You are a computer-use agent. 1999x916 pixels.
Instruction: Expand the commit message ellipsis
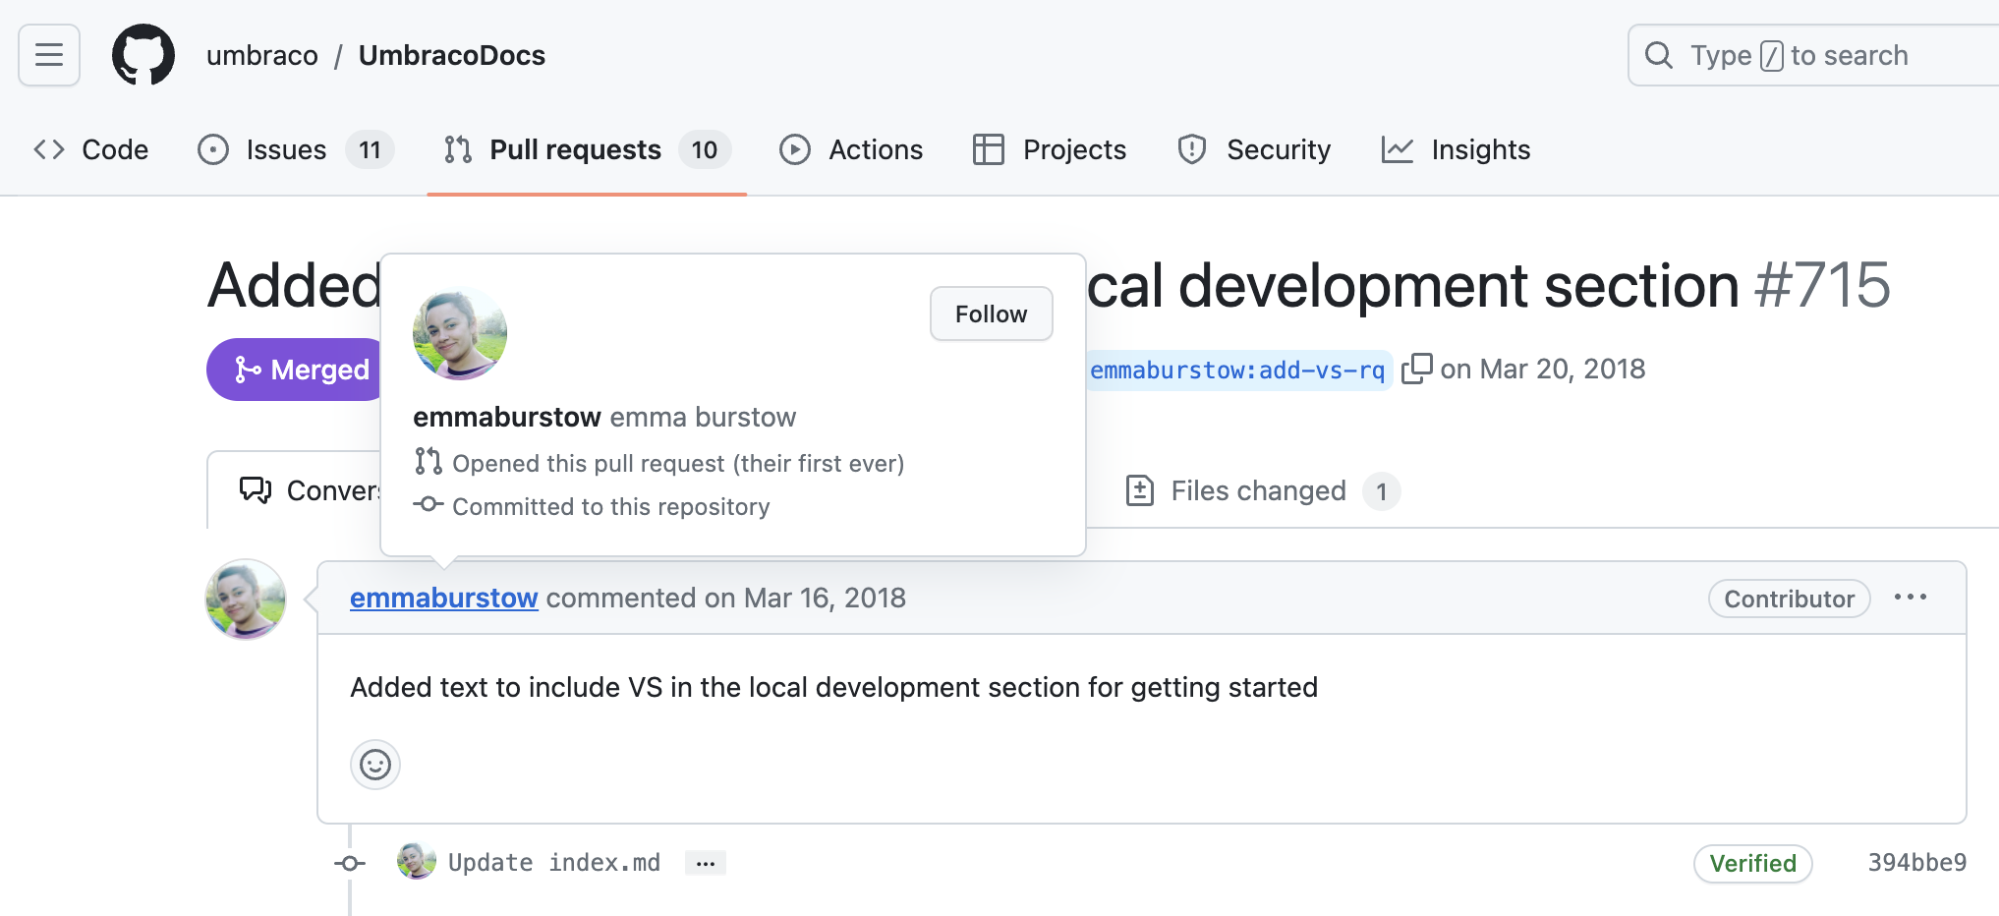(705, 863)
